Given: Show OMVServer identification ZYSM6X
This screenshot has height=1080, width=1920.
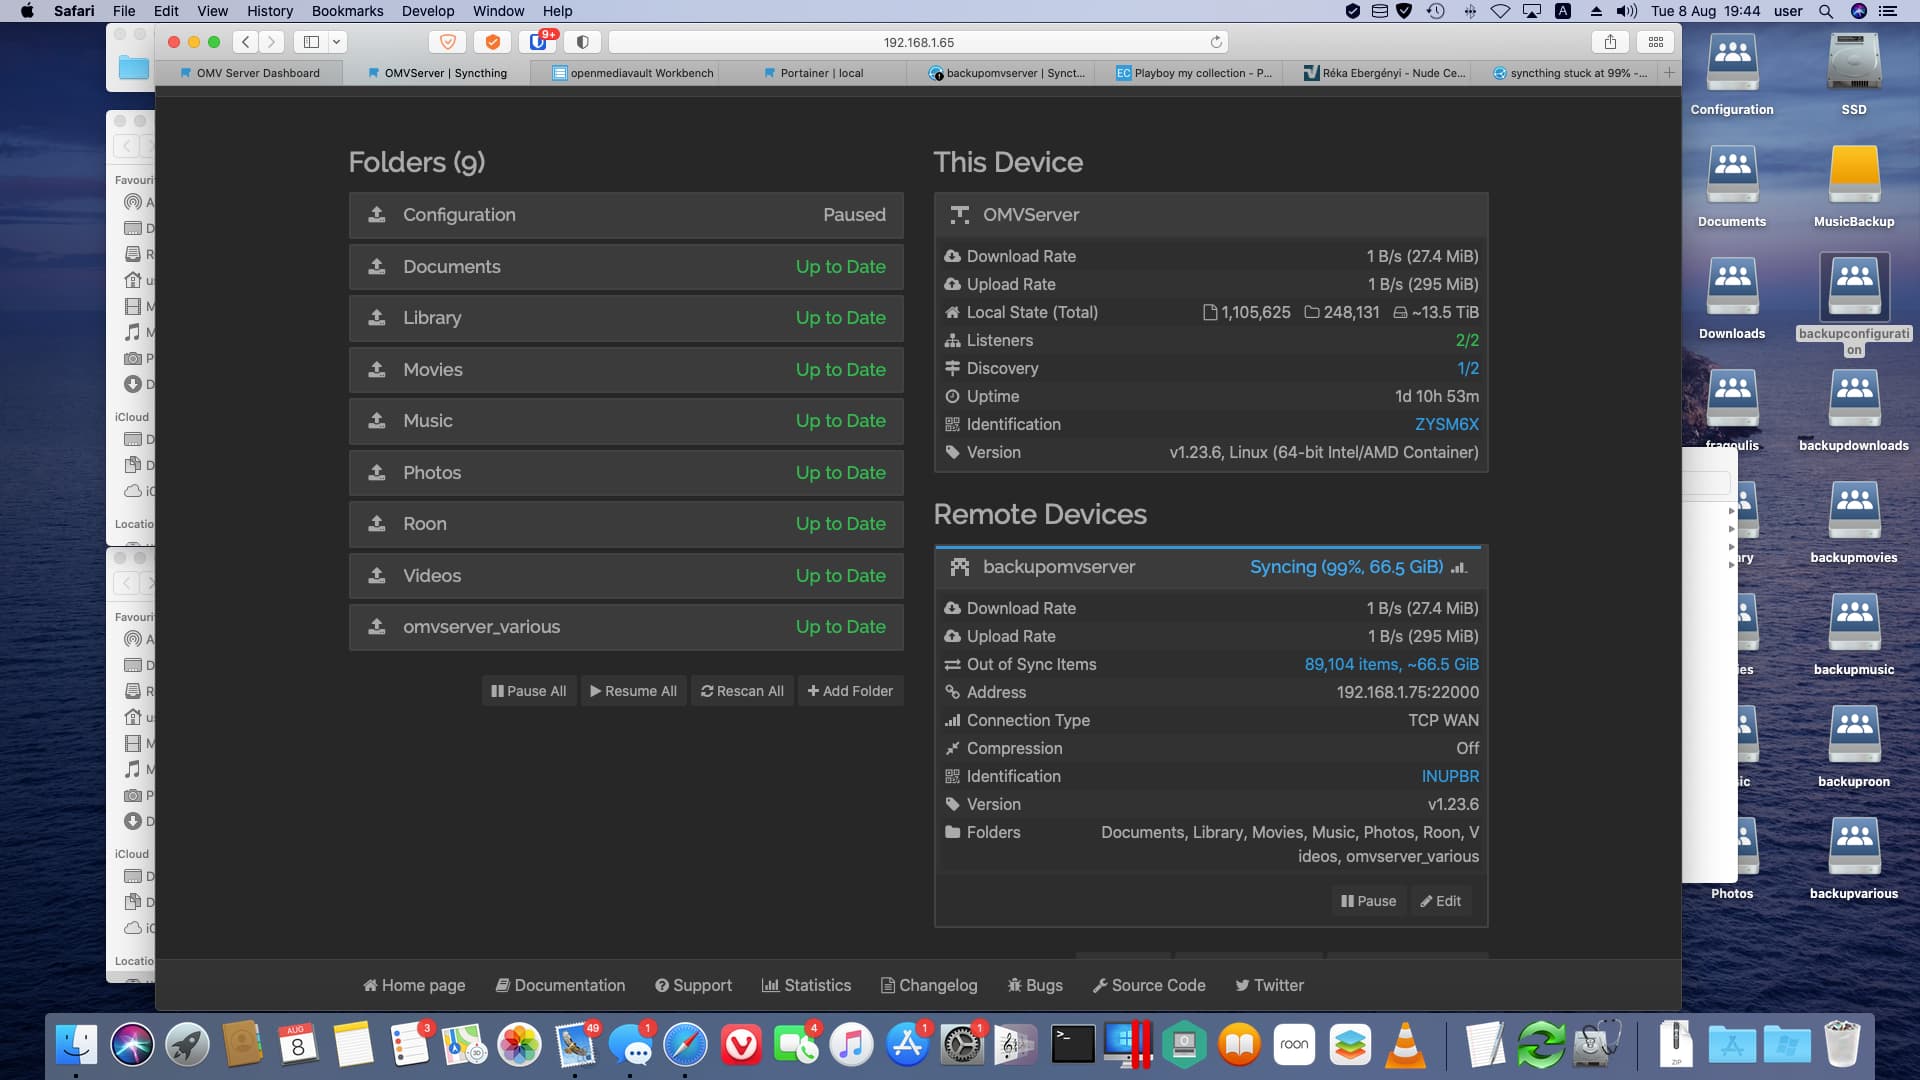Looking at the screenshot, I should (1446, 425).
